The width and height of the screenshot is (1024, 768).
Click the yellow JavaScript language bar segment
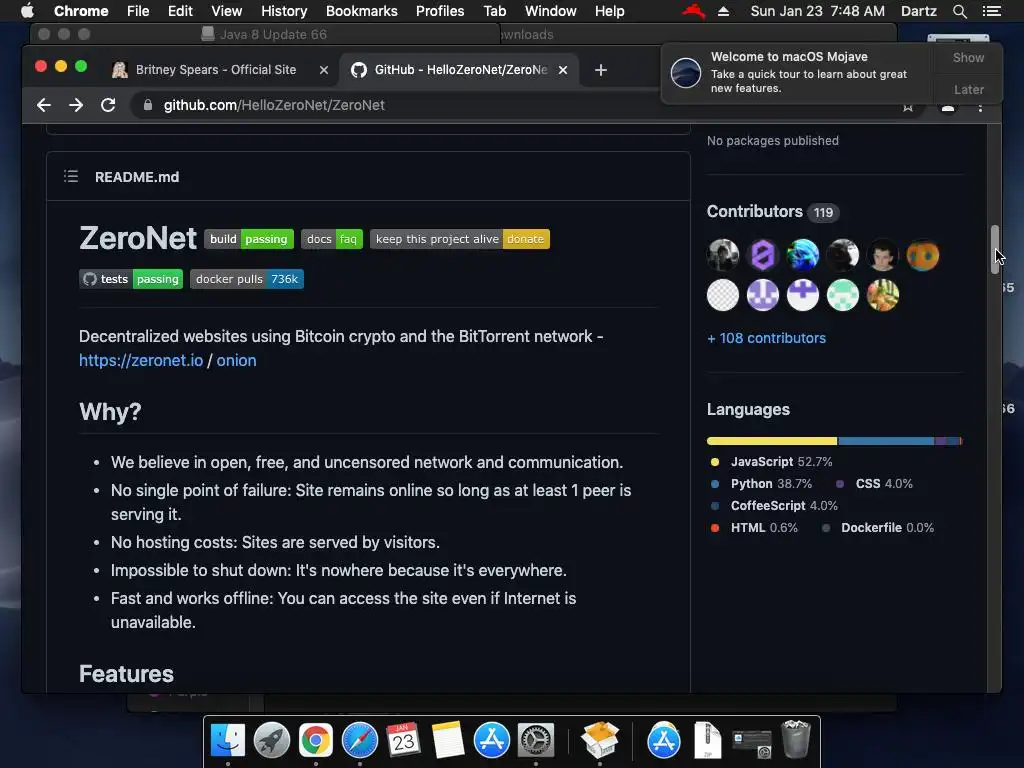click(772, 441)
